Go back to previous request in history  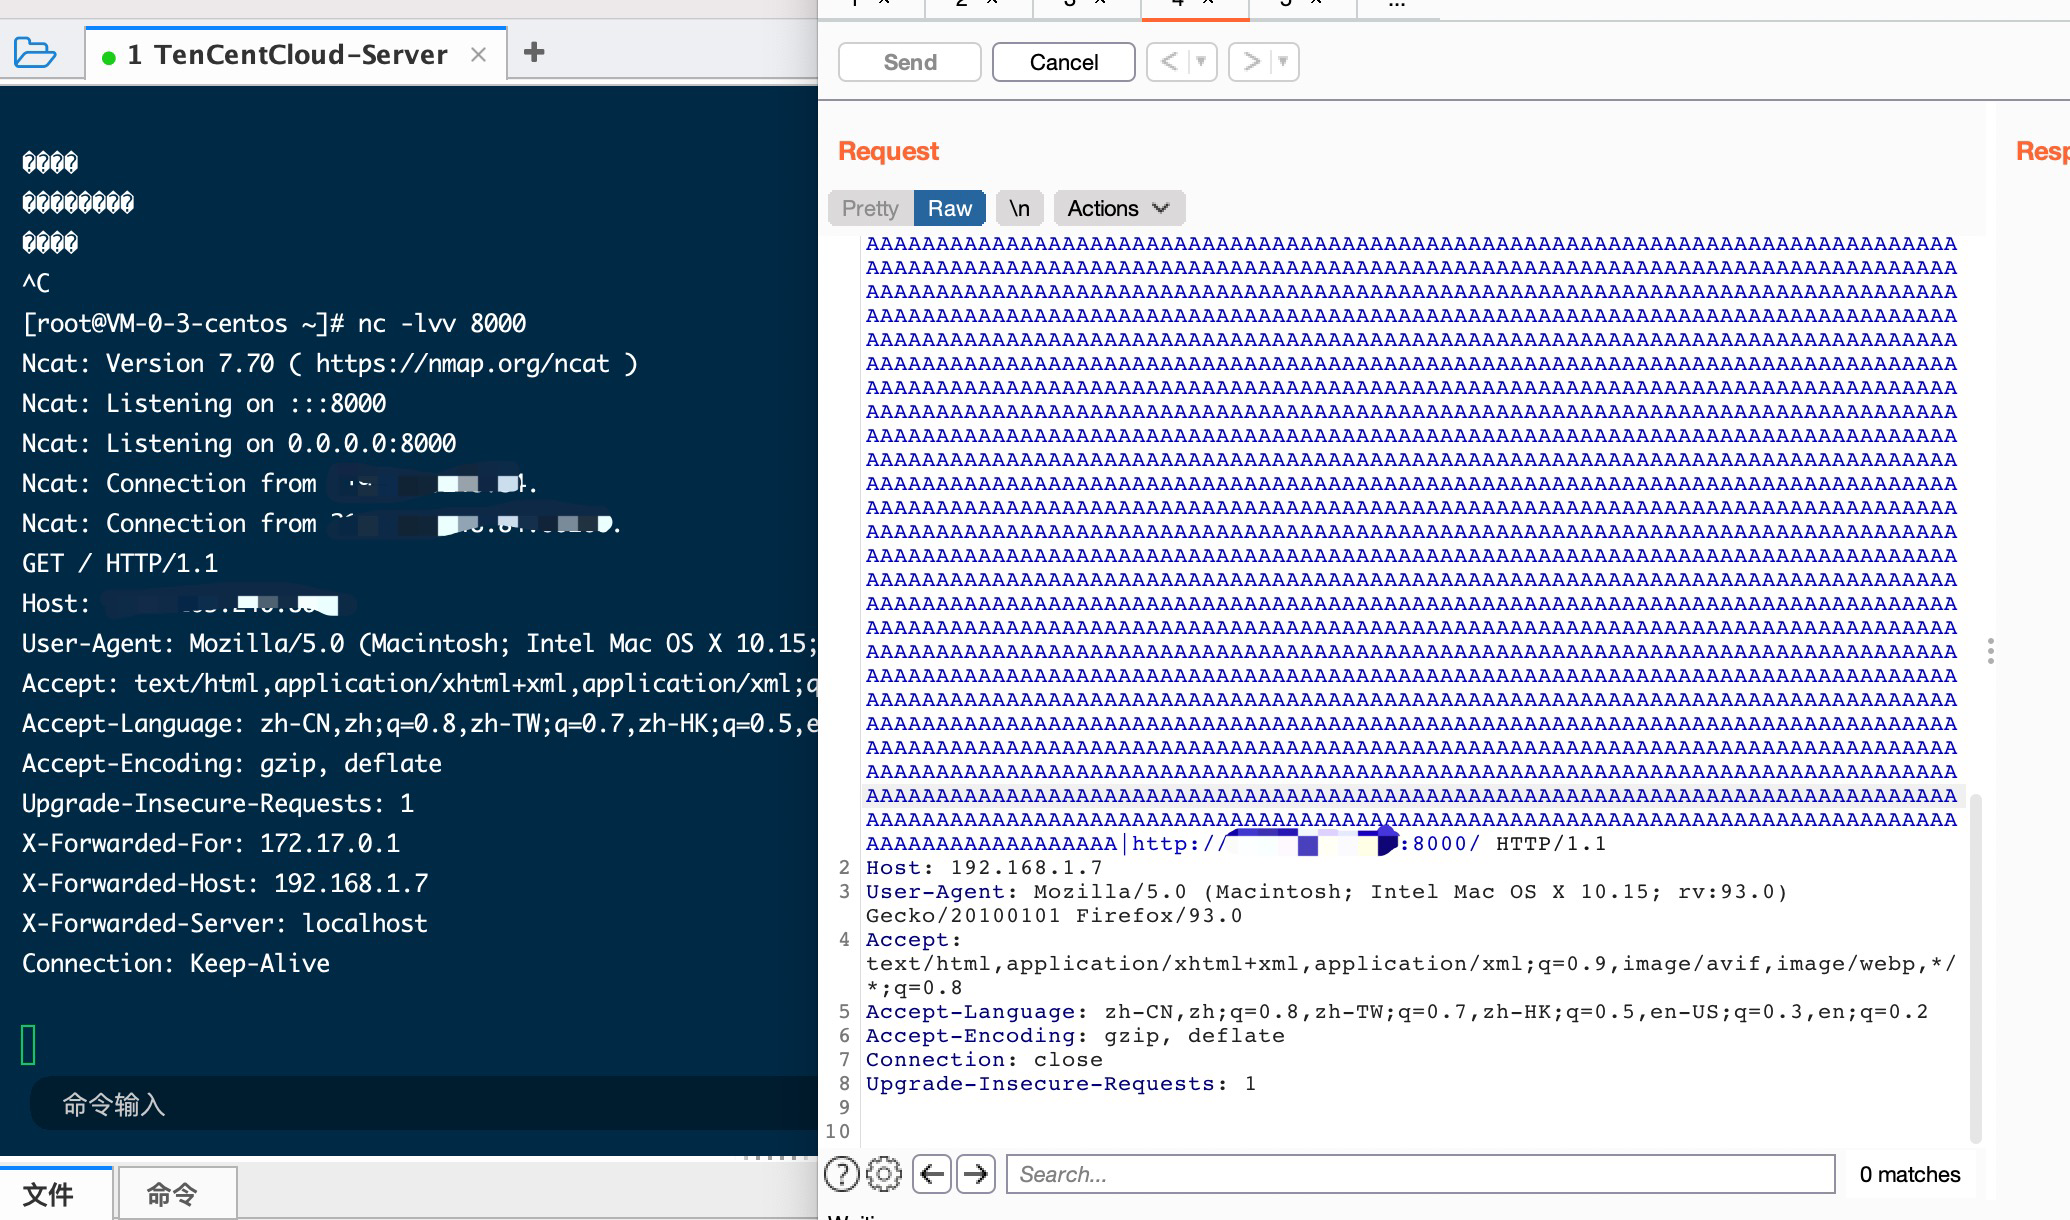pos(1168,62)
